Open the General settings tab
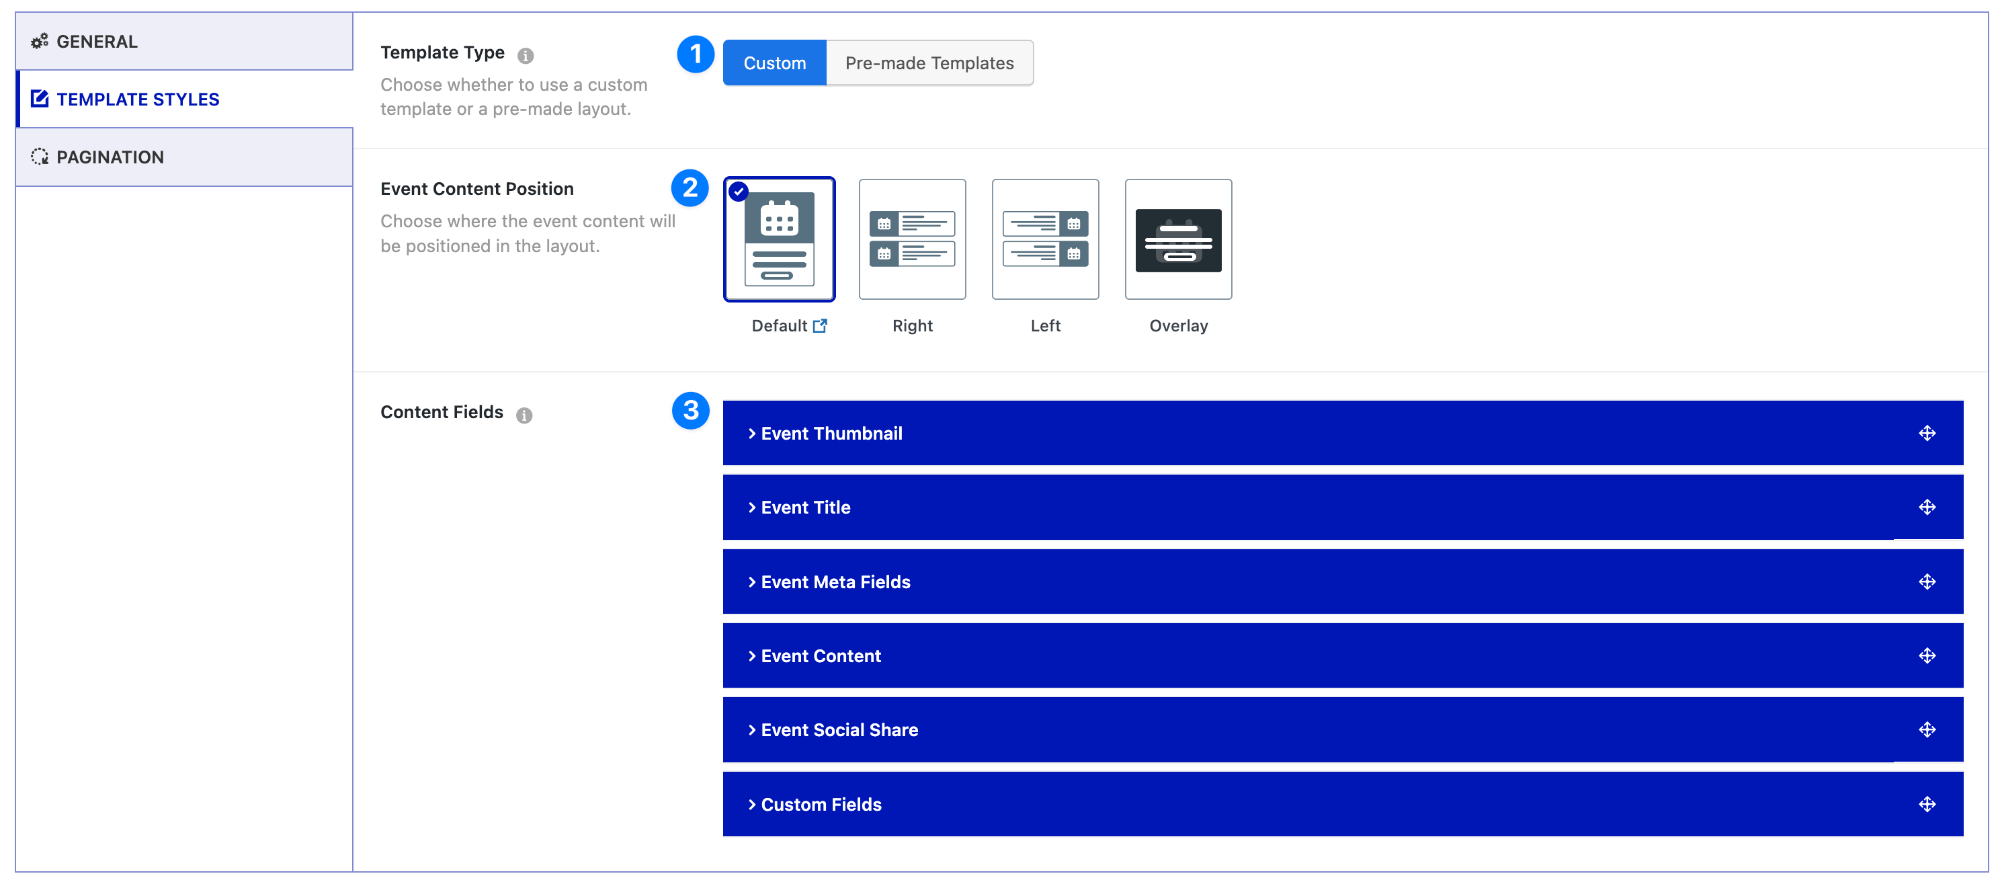The width and height of the screenshot is (2000, 882). pyautogui.click(x=97, y=42)
